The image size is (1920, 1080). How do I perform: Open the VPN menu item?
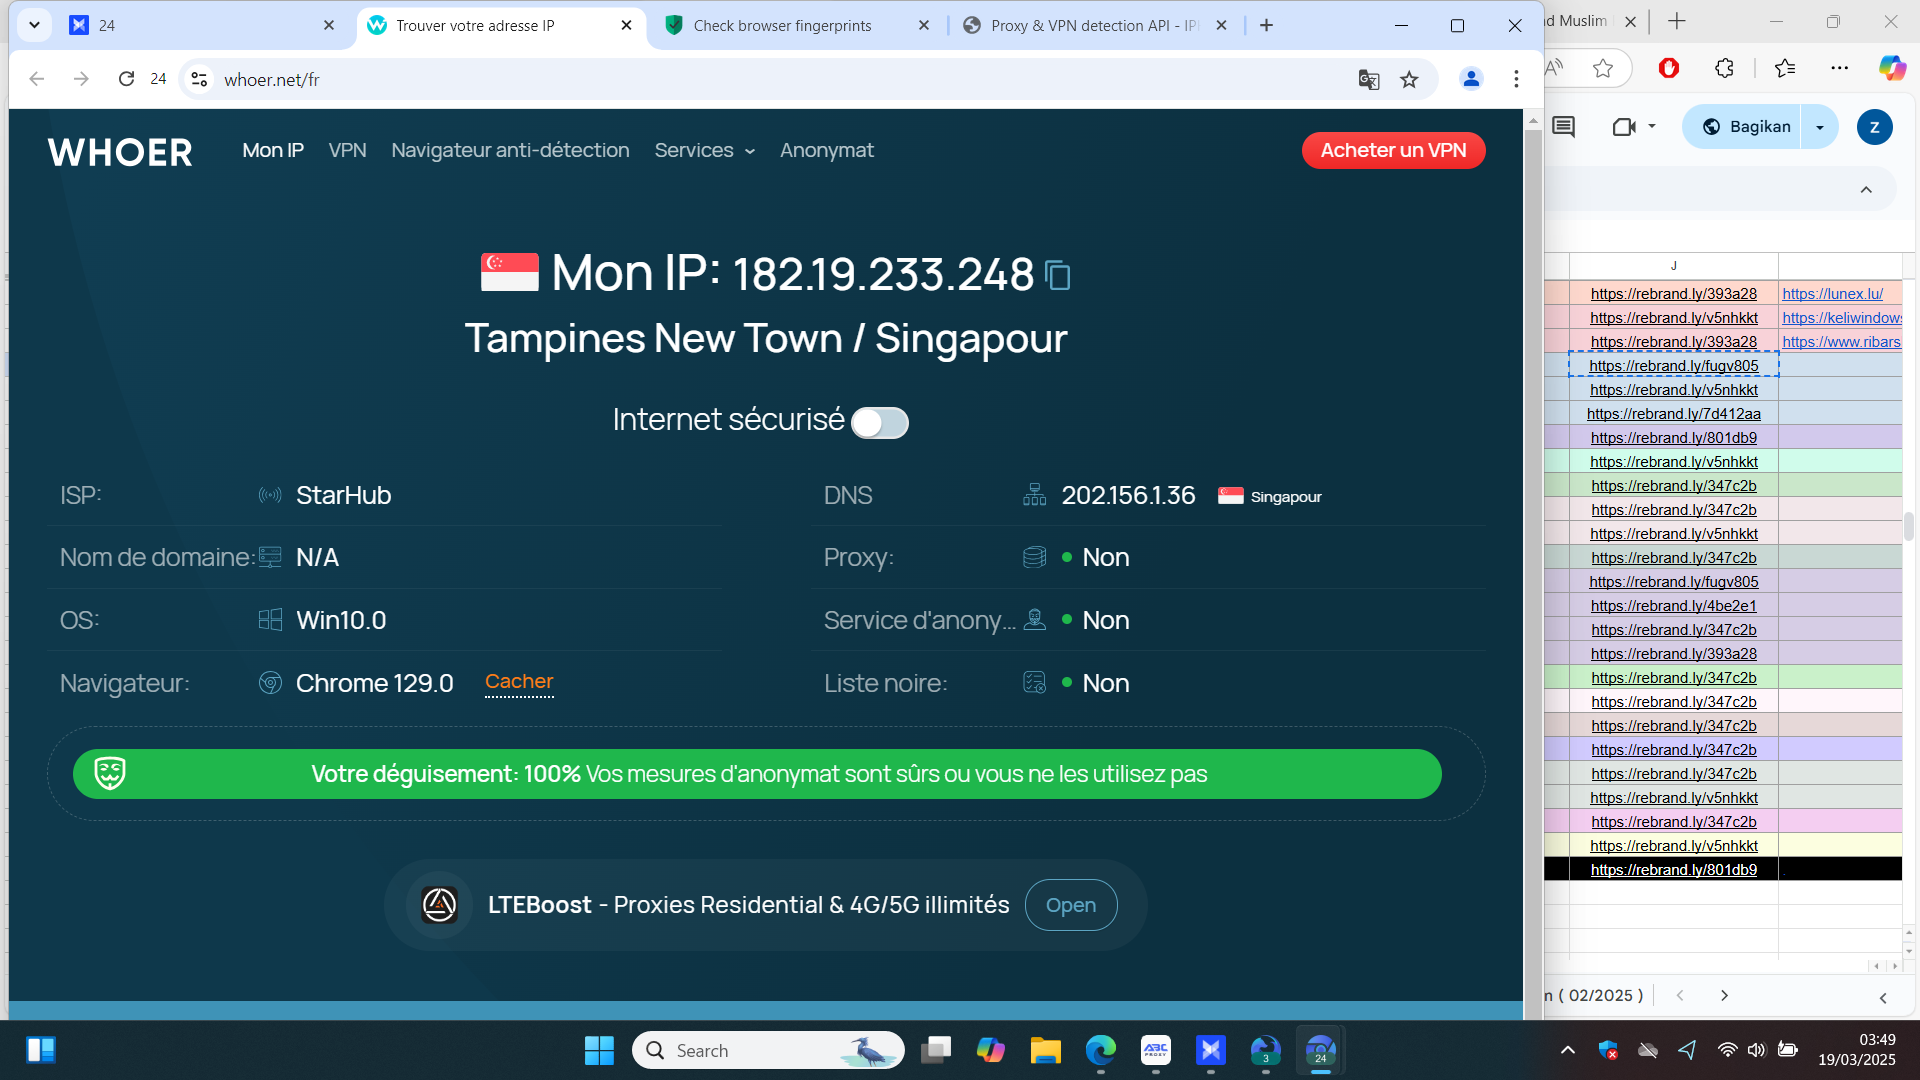pyautogui.click(x=347, y=151)
